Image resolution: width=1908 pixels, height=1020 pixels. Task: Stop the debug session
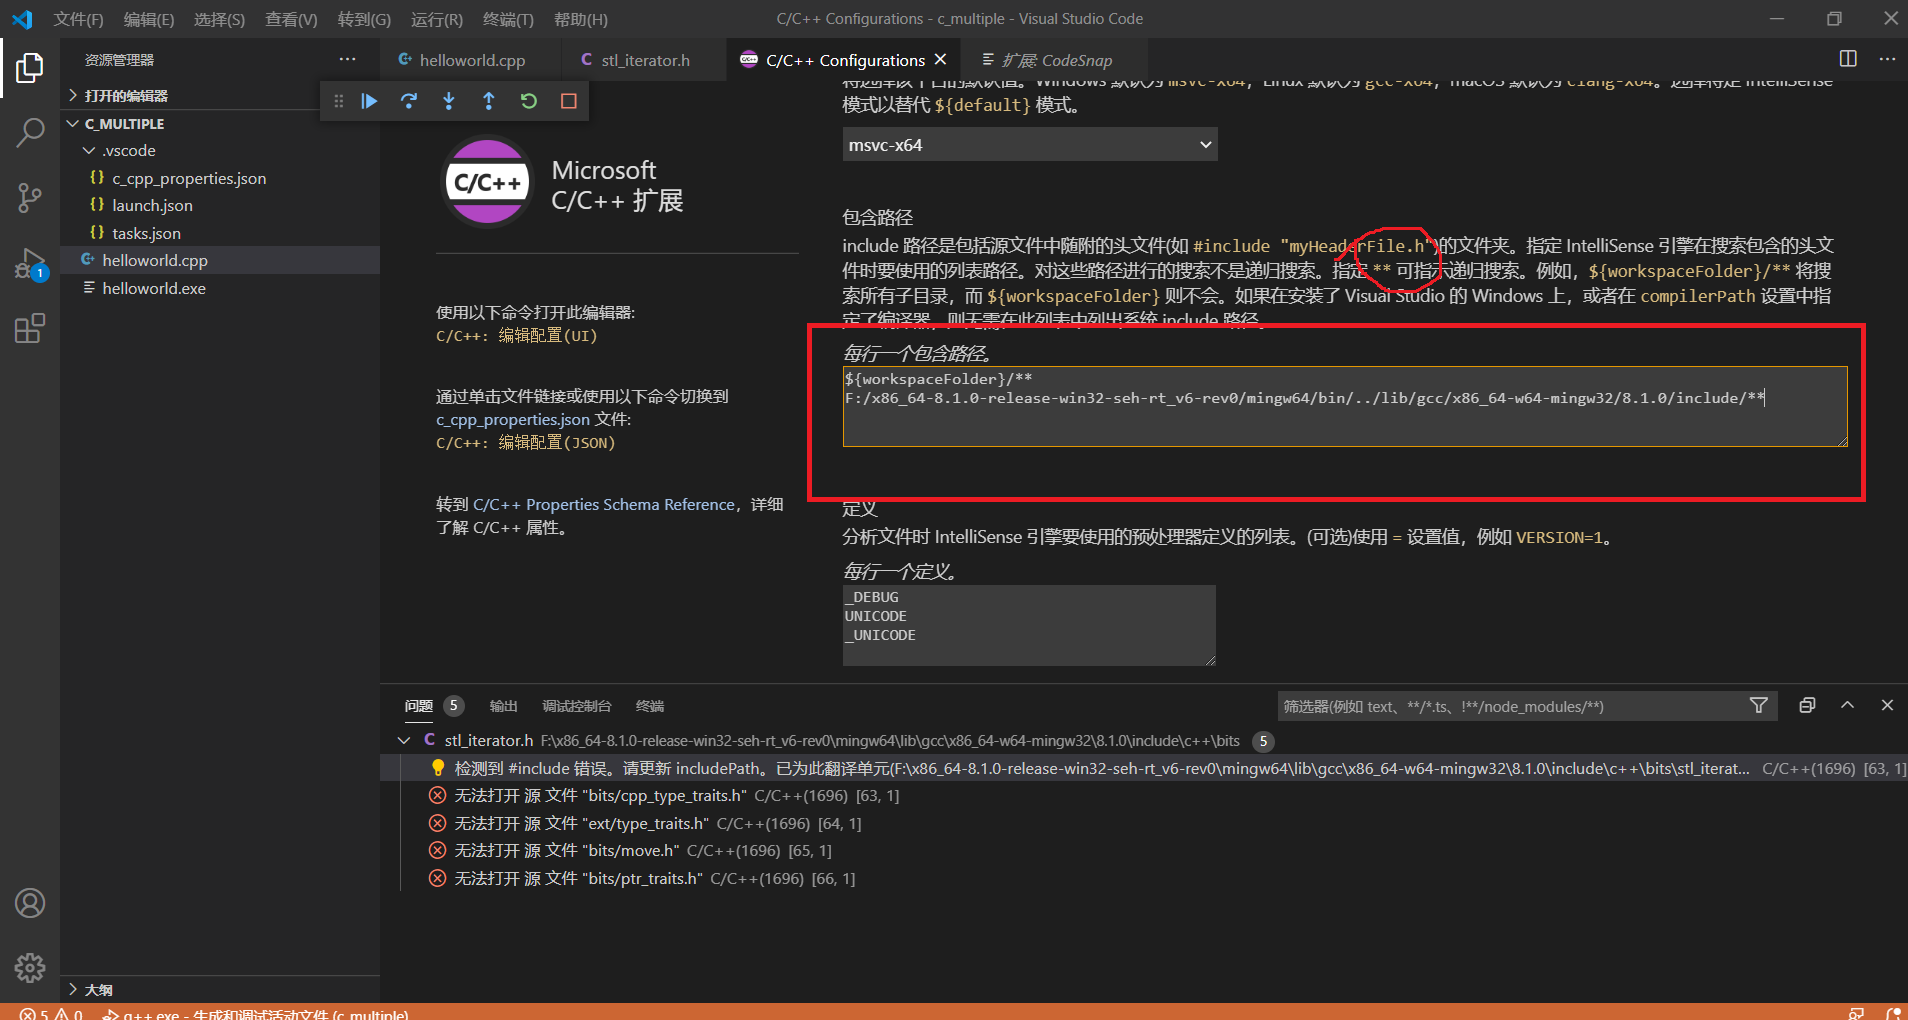click(568, 100)
